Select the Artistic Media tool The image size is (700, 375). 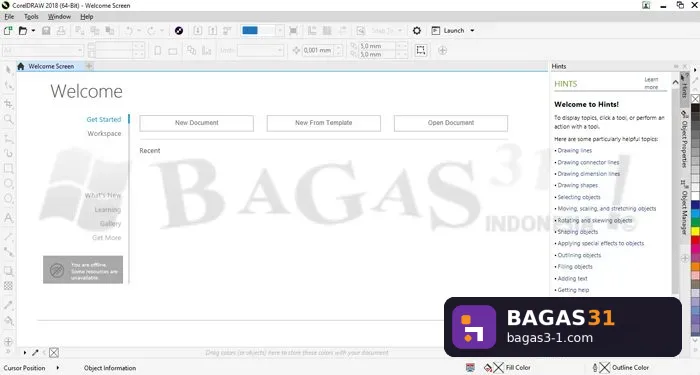(8, 153)
